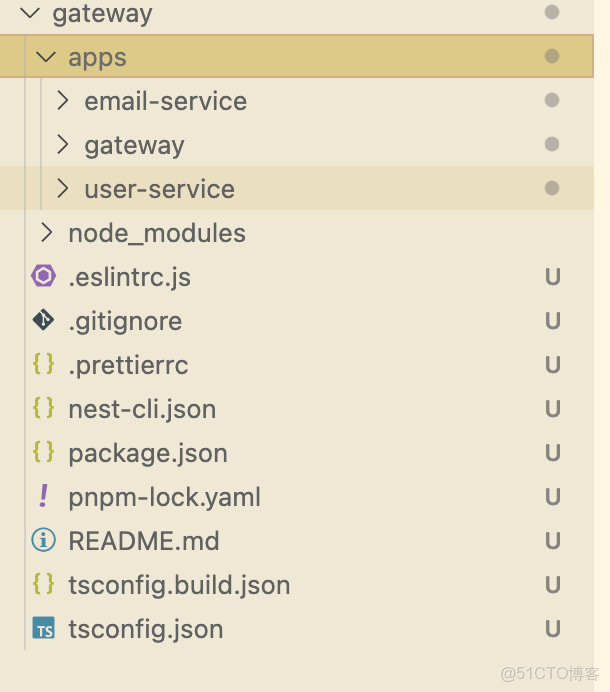Screen dimensions: 610x692
Task: Expand the email-service folder chevron
Action: tap(62, 101)
